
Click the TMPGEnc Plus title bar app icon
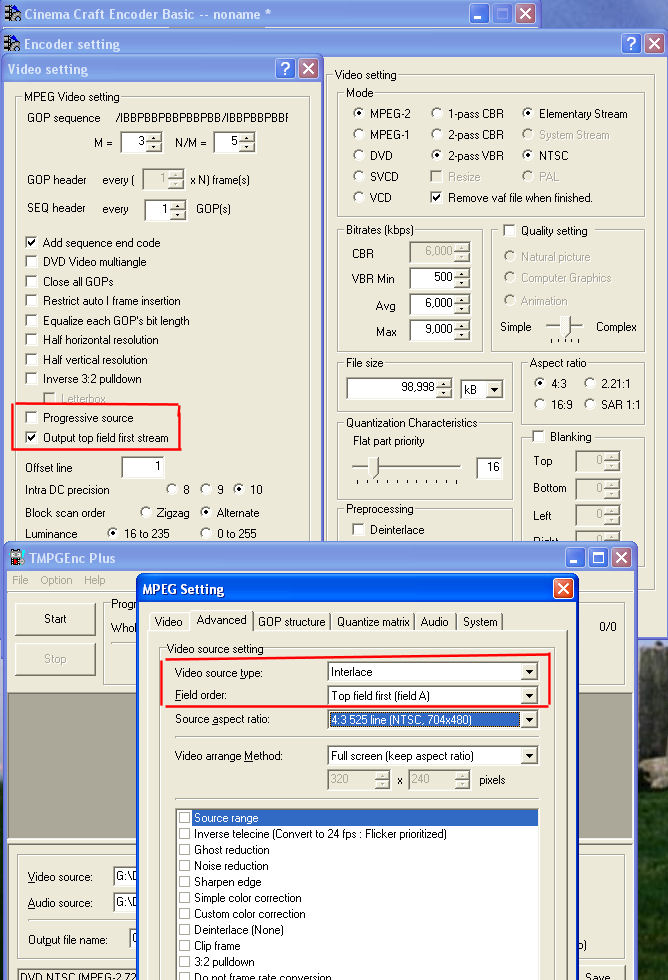coord(16,558)
